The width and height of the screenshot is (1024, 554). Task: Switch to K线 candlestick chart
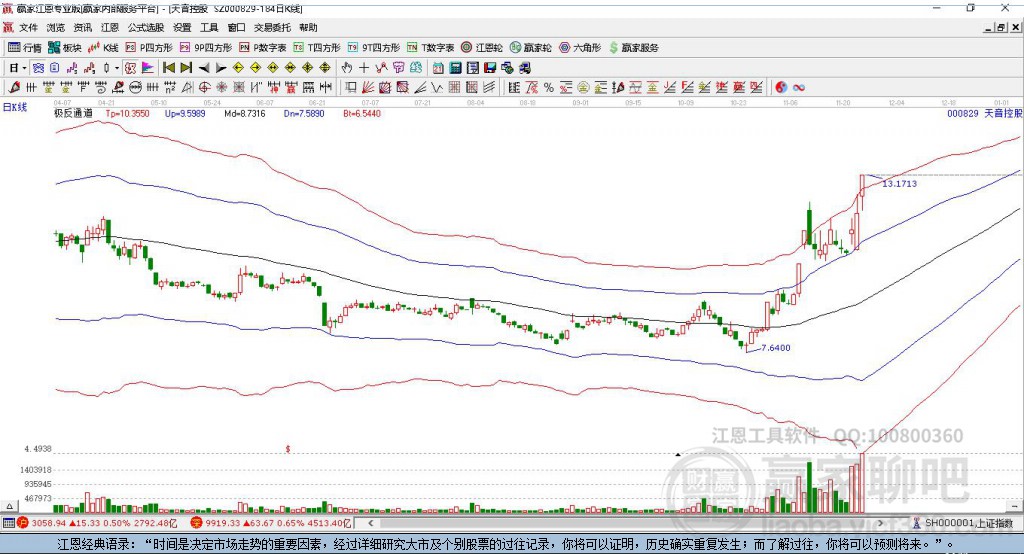[x=104, y=48]
